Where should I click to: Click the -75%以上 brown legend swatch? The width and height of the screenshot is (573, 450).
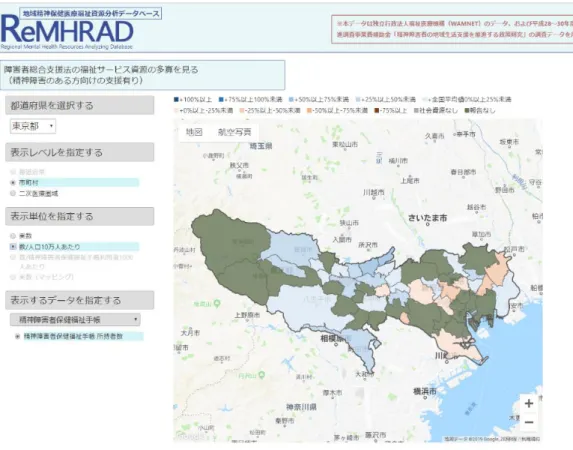click(376, 110)
